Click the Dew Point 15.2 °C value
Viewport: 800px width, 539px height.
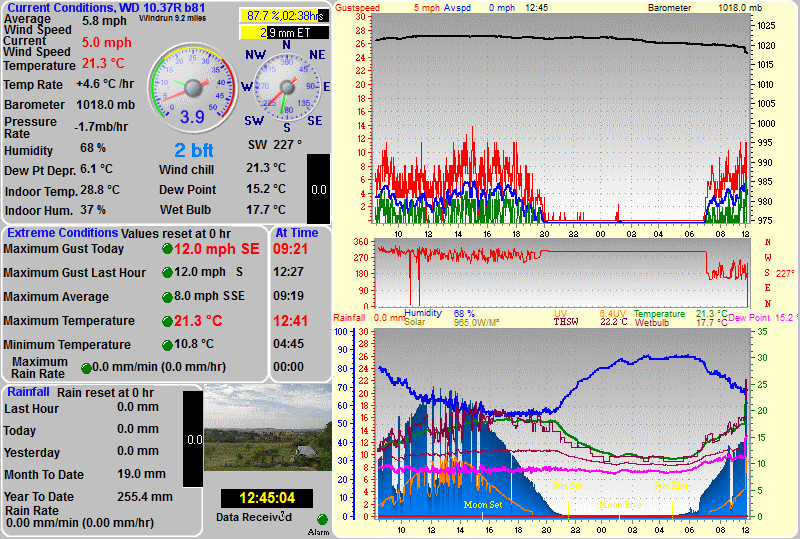(266, 189)
